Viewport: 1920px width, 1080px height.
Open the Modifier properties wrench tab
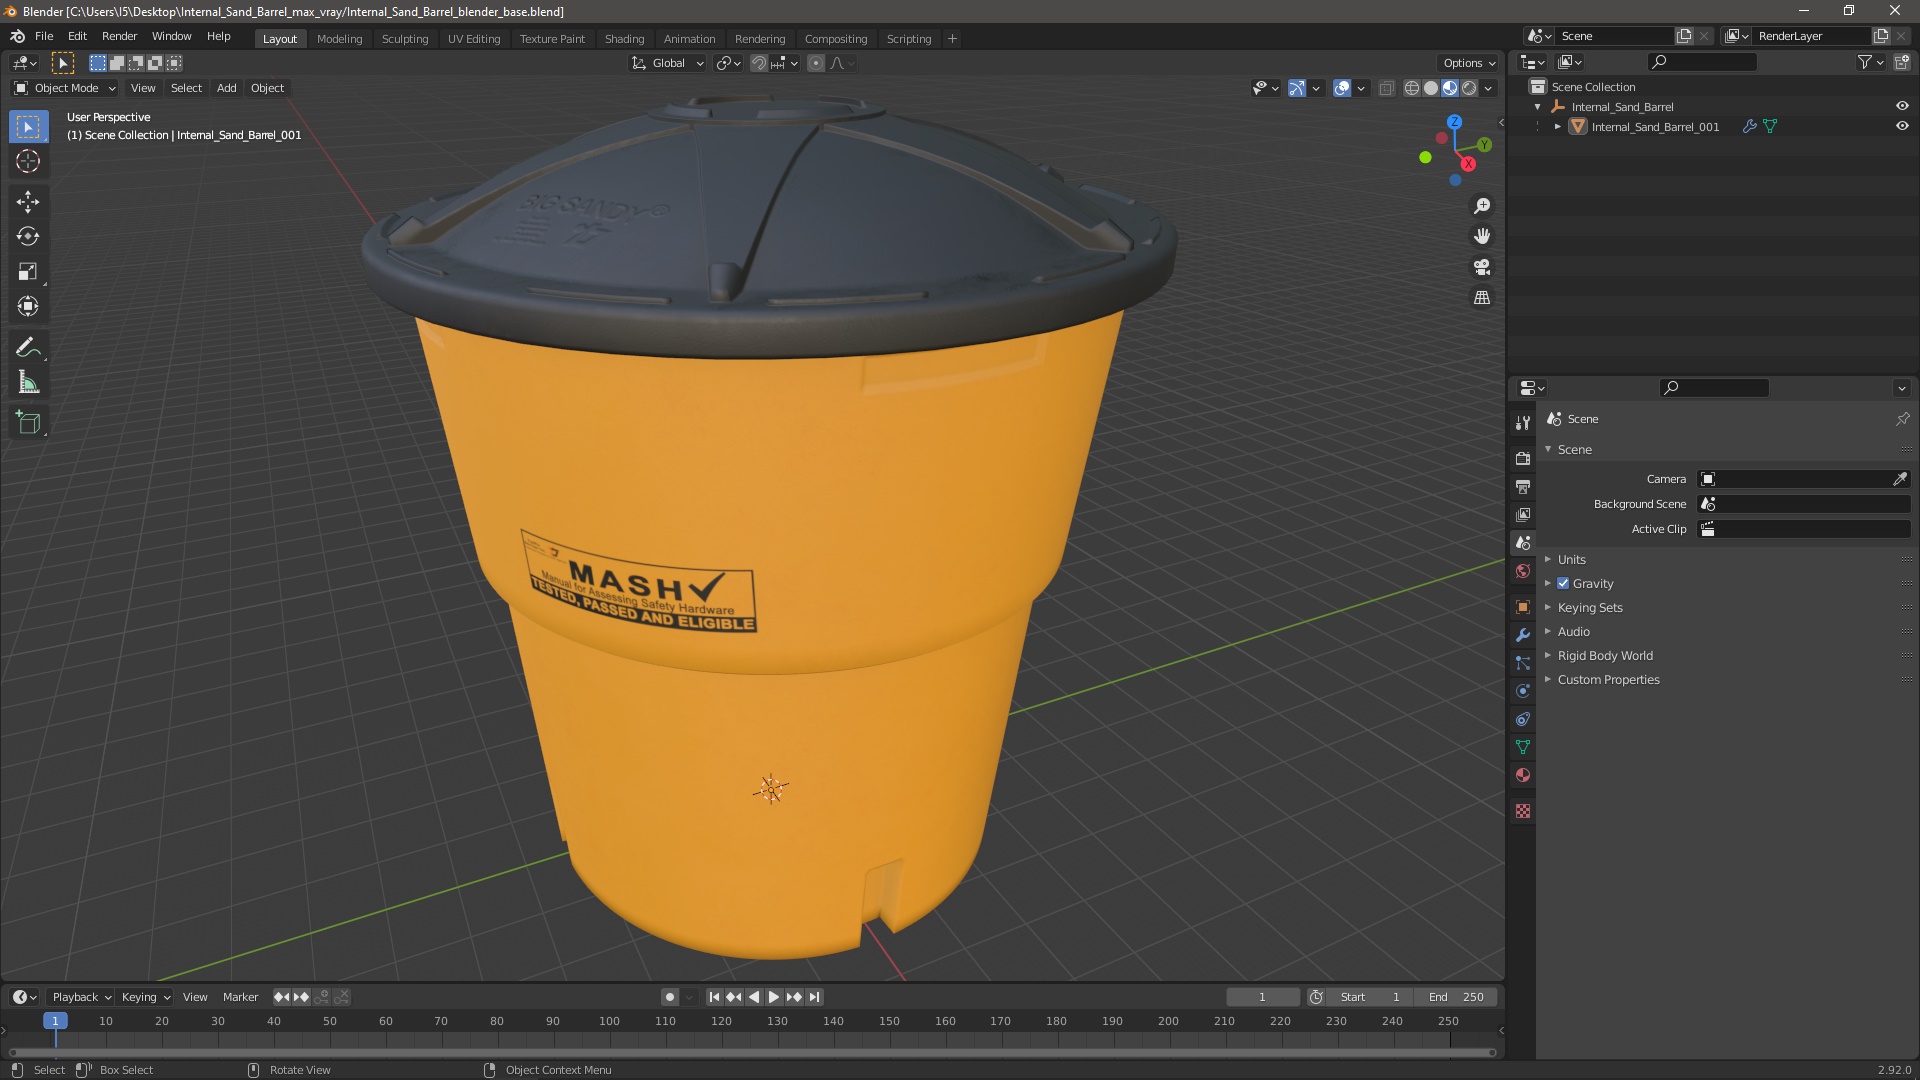pyautogui.click(x=1522, y=635)
